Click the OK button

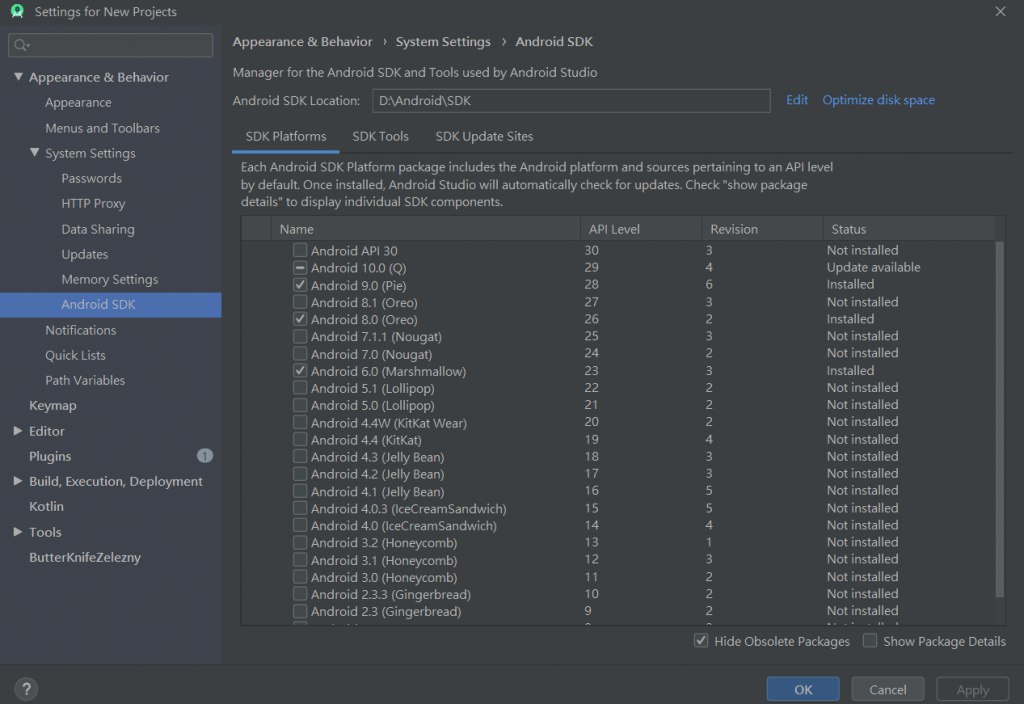(x=803, y=690)
